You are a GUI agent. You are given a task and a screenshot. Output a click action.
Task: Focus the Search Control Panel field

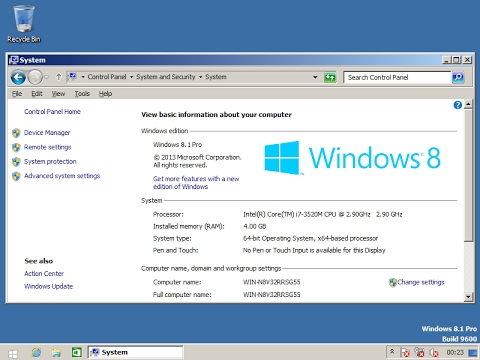point(397,77)
